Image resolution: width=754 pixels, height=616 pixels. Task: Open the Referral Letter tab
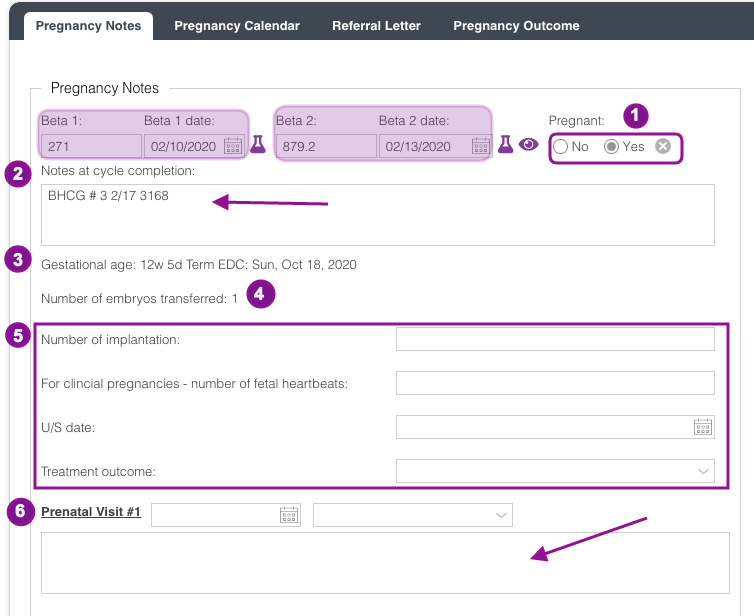[376, 26]
